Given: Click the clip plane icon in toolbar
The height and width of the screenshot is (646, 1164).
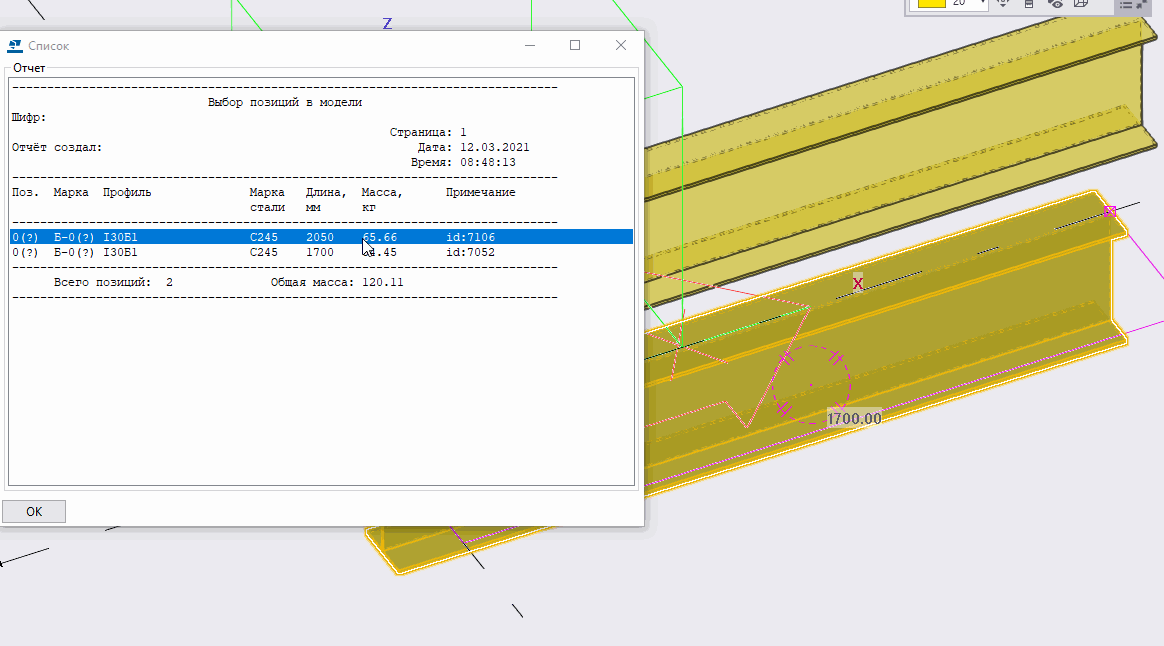Looking at the screenshot, I should [1029, 4].
